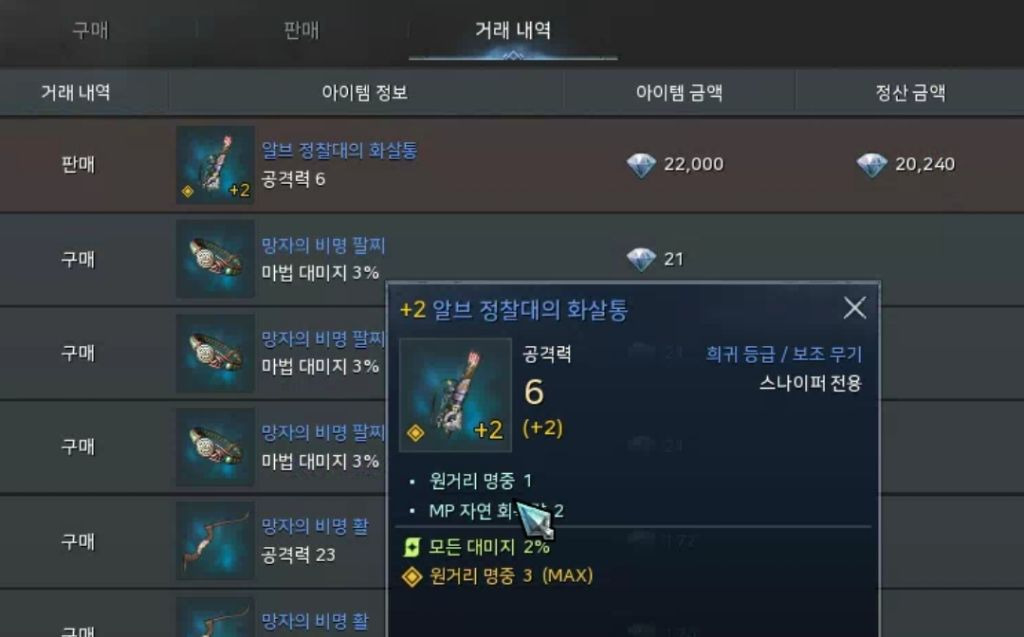Viewport: 1024px width, 637px height.
Task: Click the 정산 금액 column header
Action: click(910, 93)
